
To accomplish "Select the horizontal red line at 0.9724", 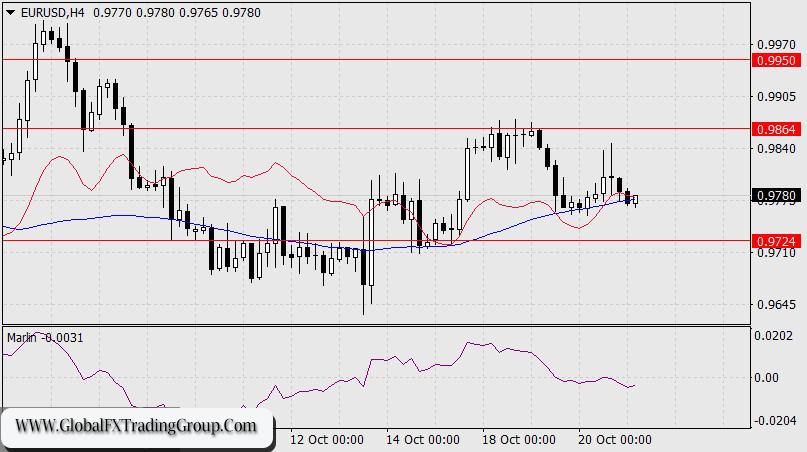I will click(377, 240).
